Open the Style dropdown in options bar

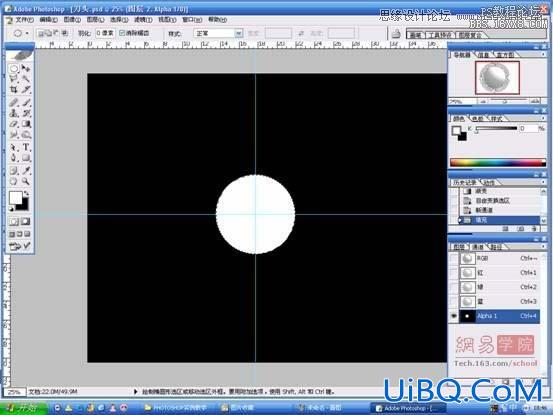(218, 33)
